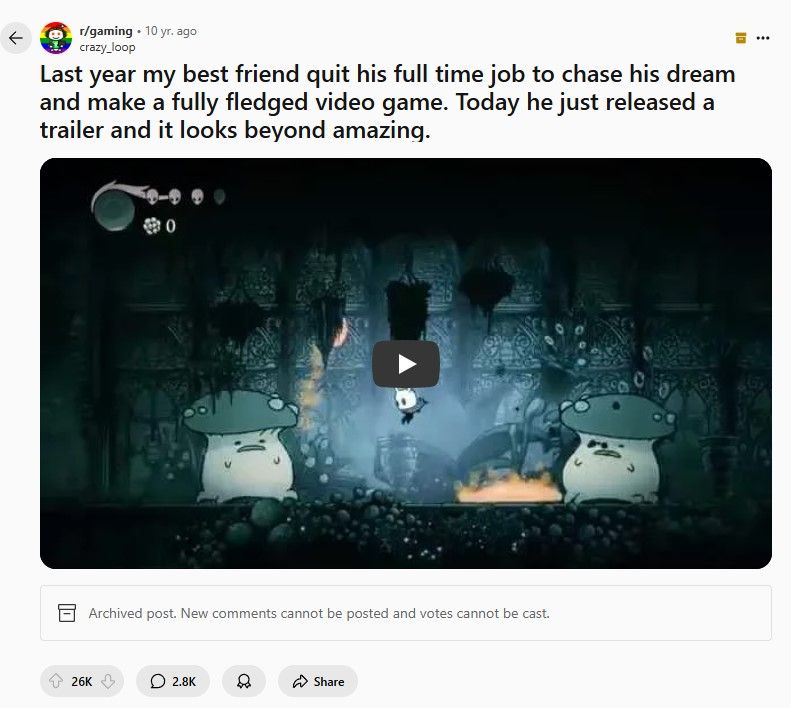This screenshot has width=791, height=708.
Task: Open the three-dot post options menu
Action: (763, 38)
